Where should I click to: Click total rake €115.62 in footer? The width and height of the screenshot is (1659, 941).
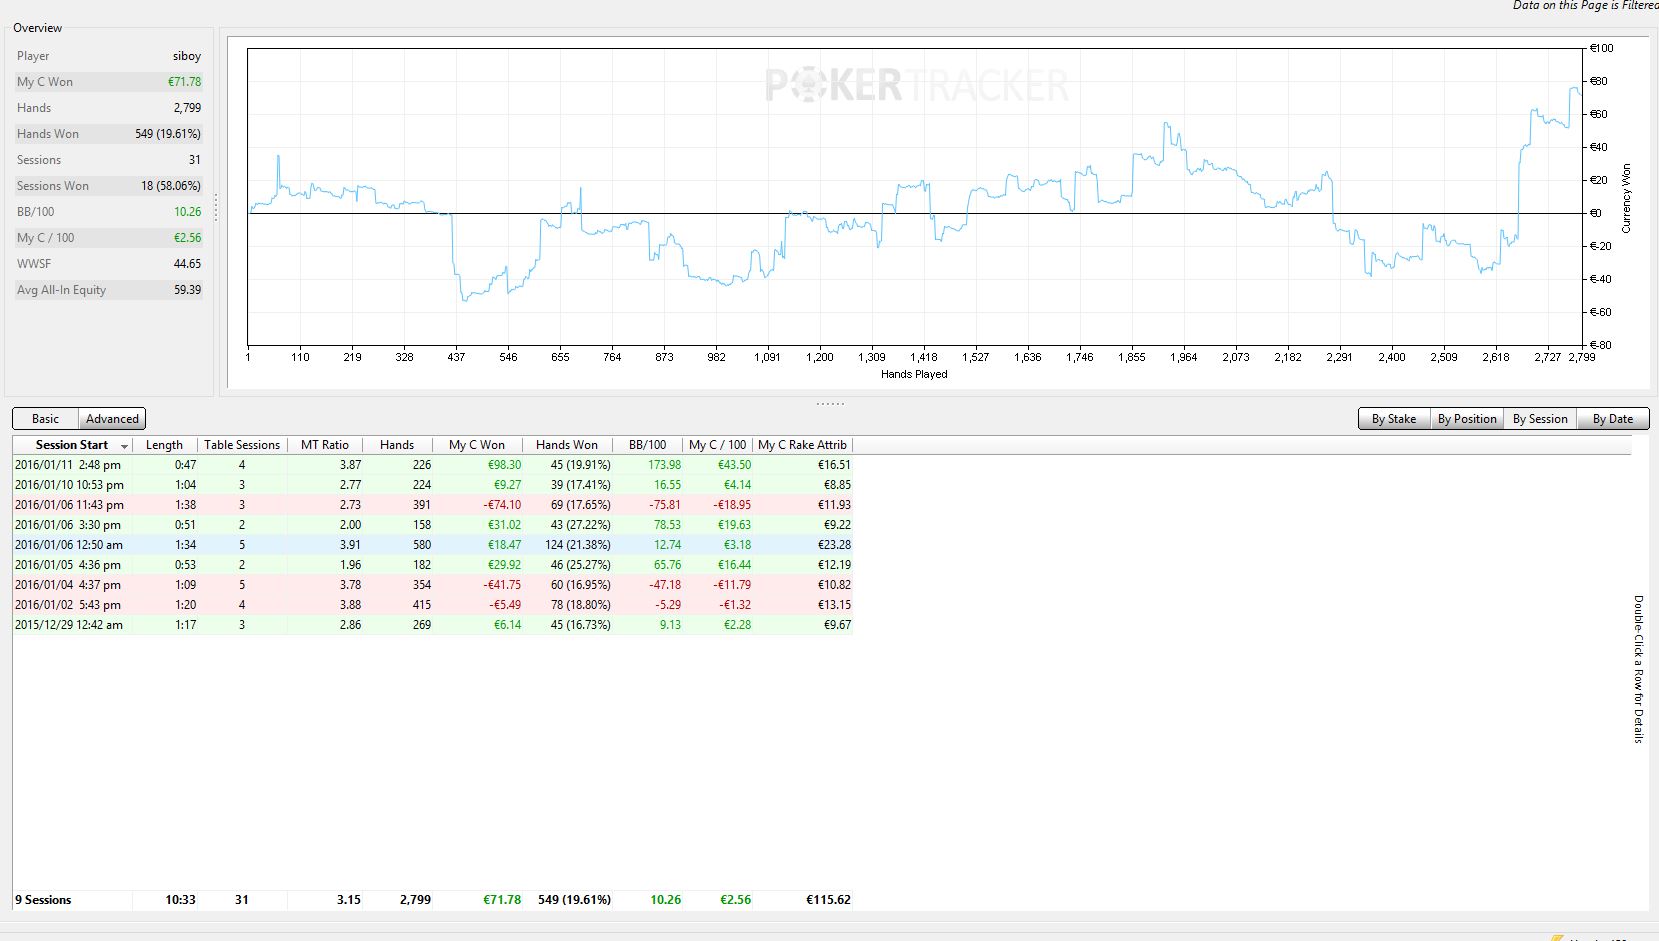pos(828,900)
